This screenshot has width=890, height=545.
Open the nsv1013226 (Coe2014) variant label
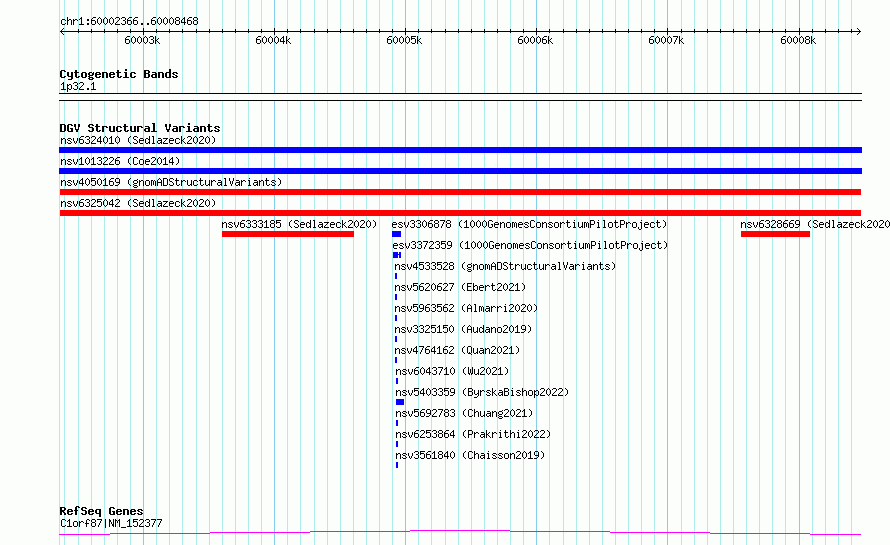coord(120,161)
